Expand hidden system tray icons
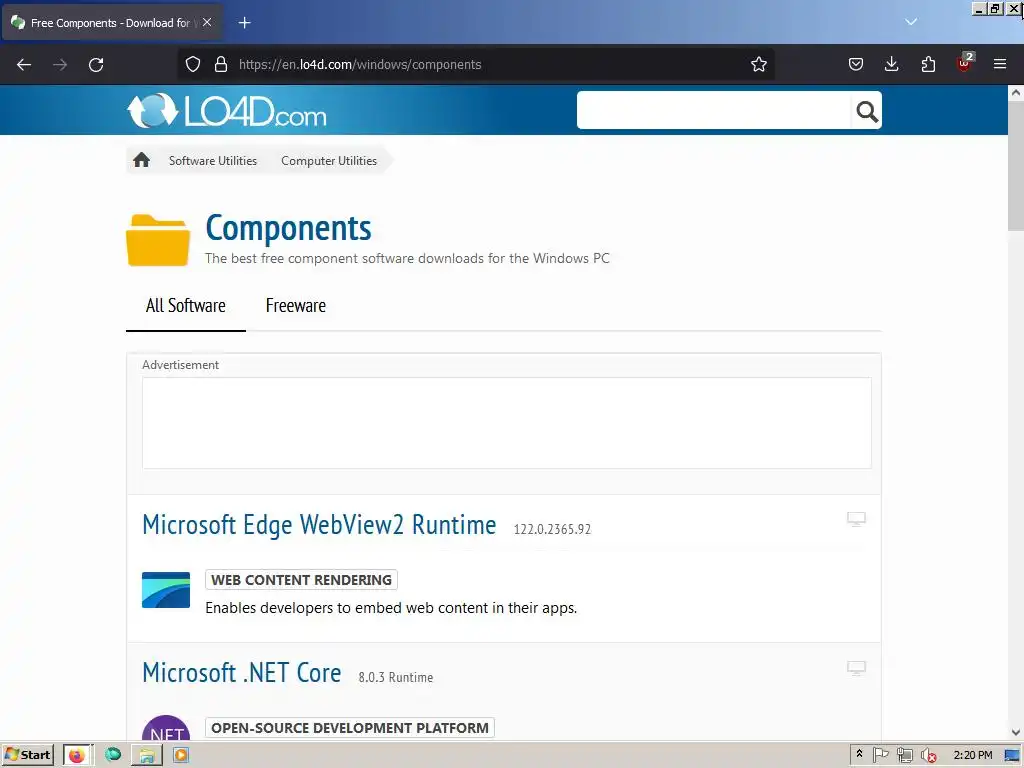Image resolution: width=1024 pixels, height=768 pixels. (859, 754)
